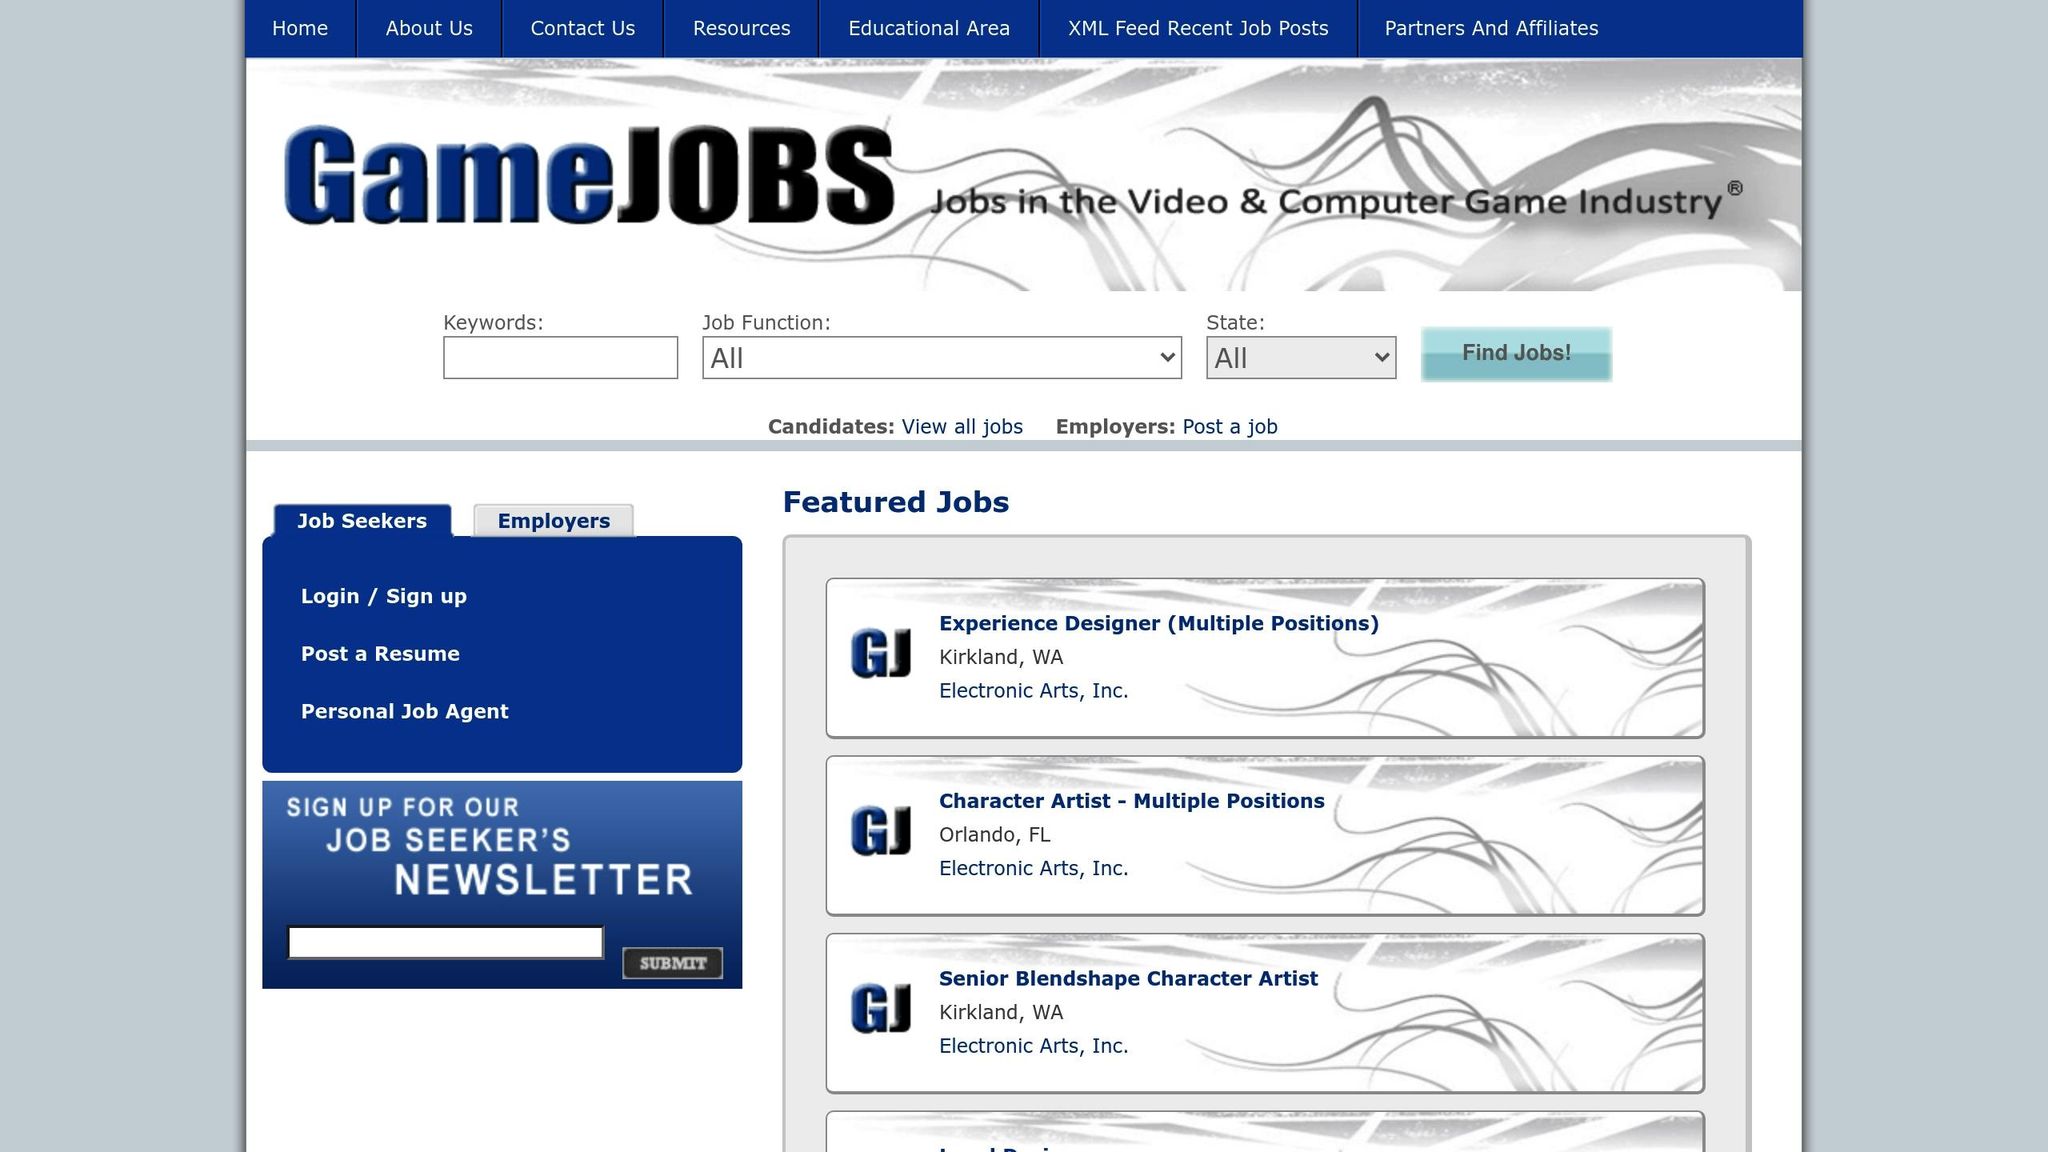Open Login / Sign up link
Image resolution: width=2048 pixels, height=1152 pixels.
[x=384, y=596]
